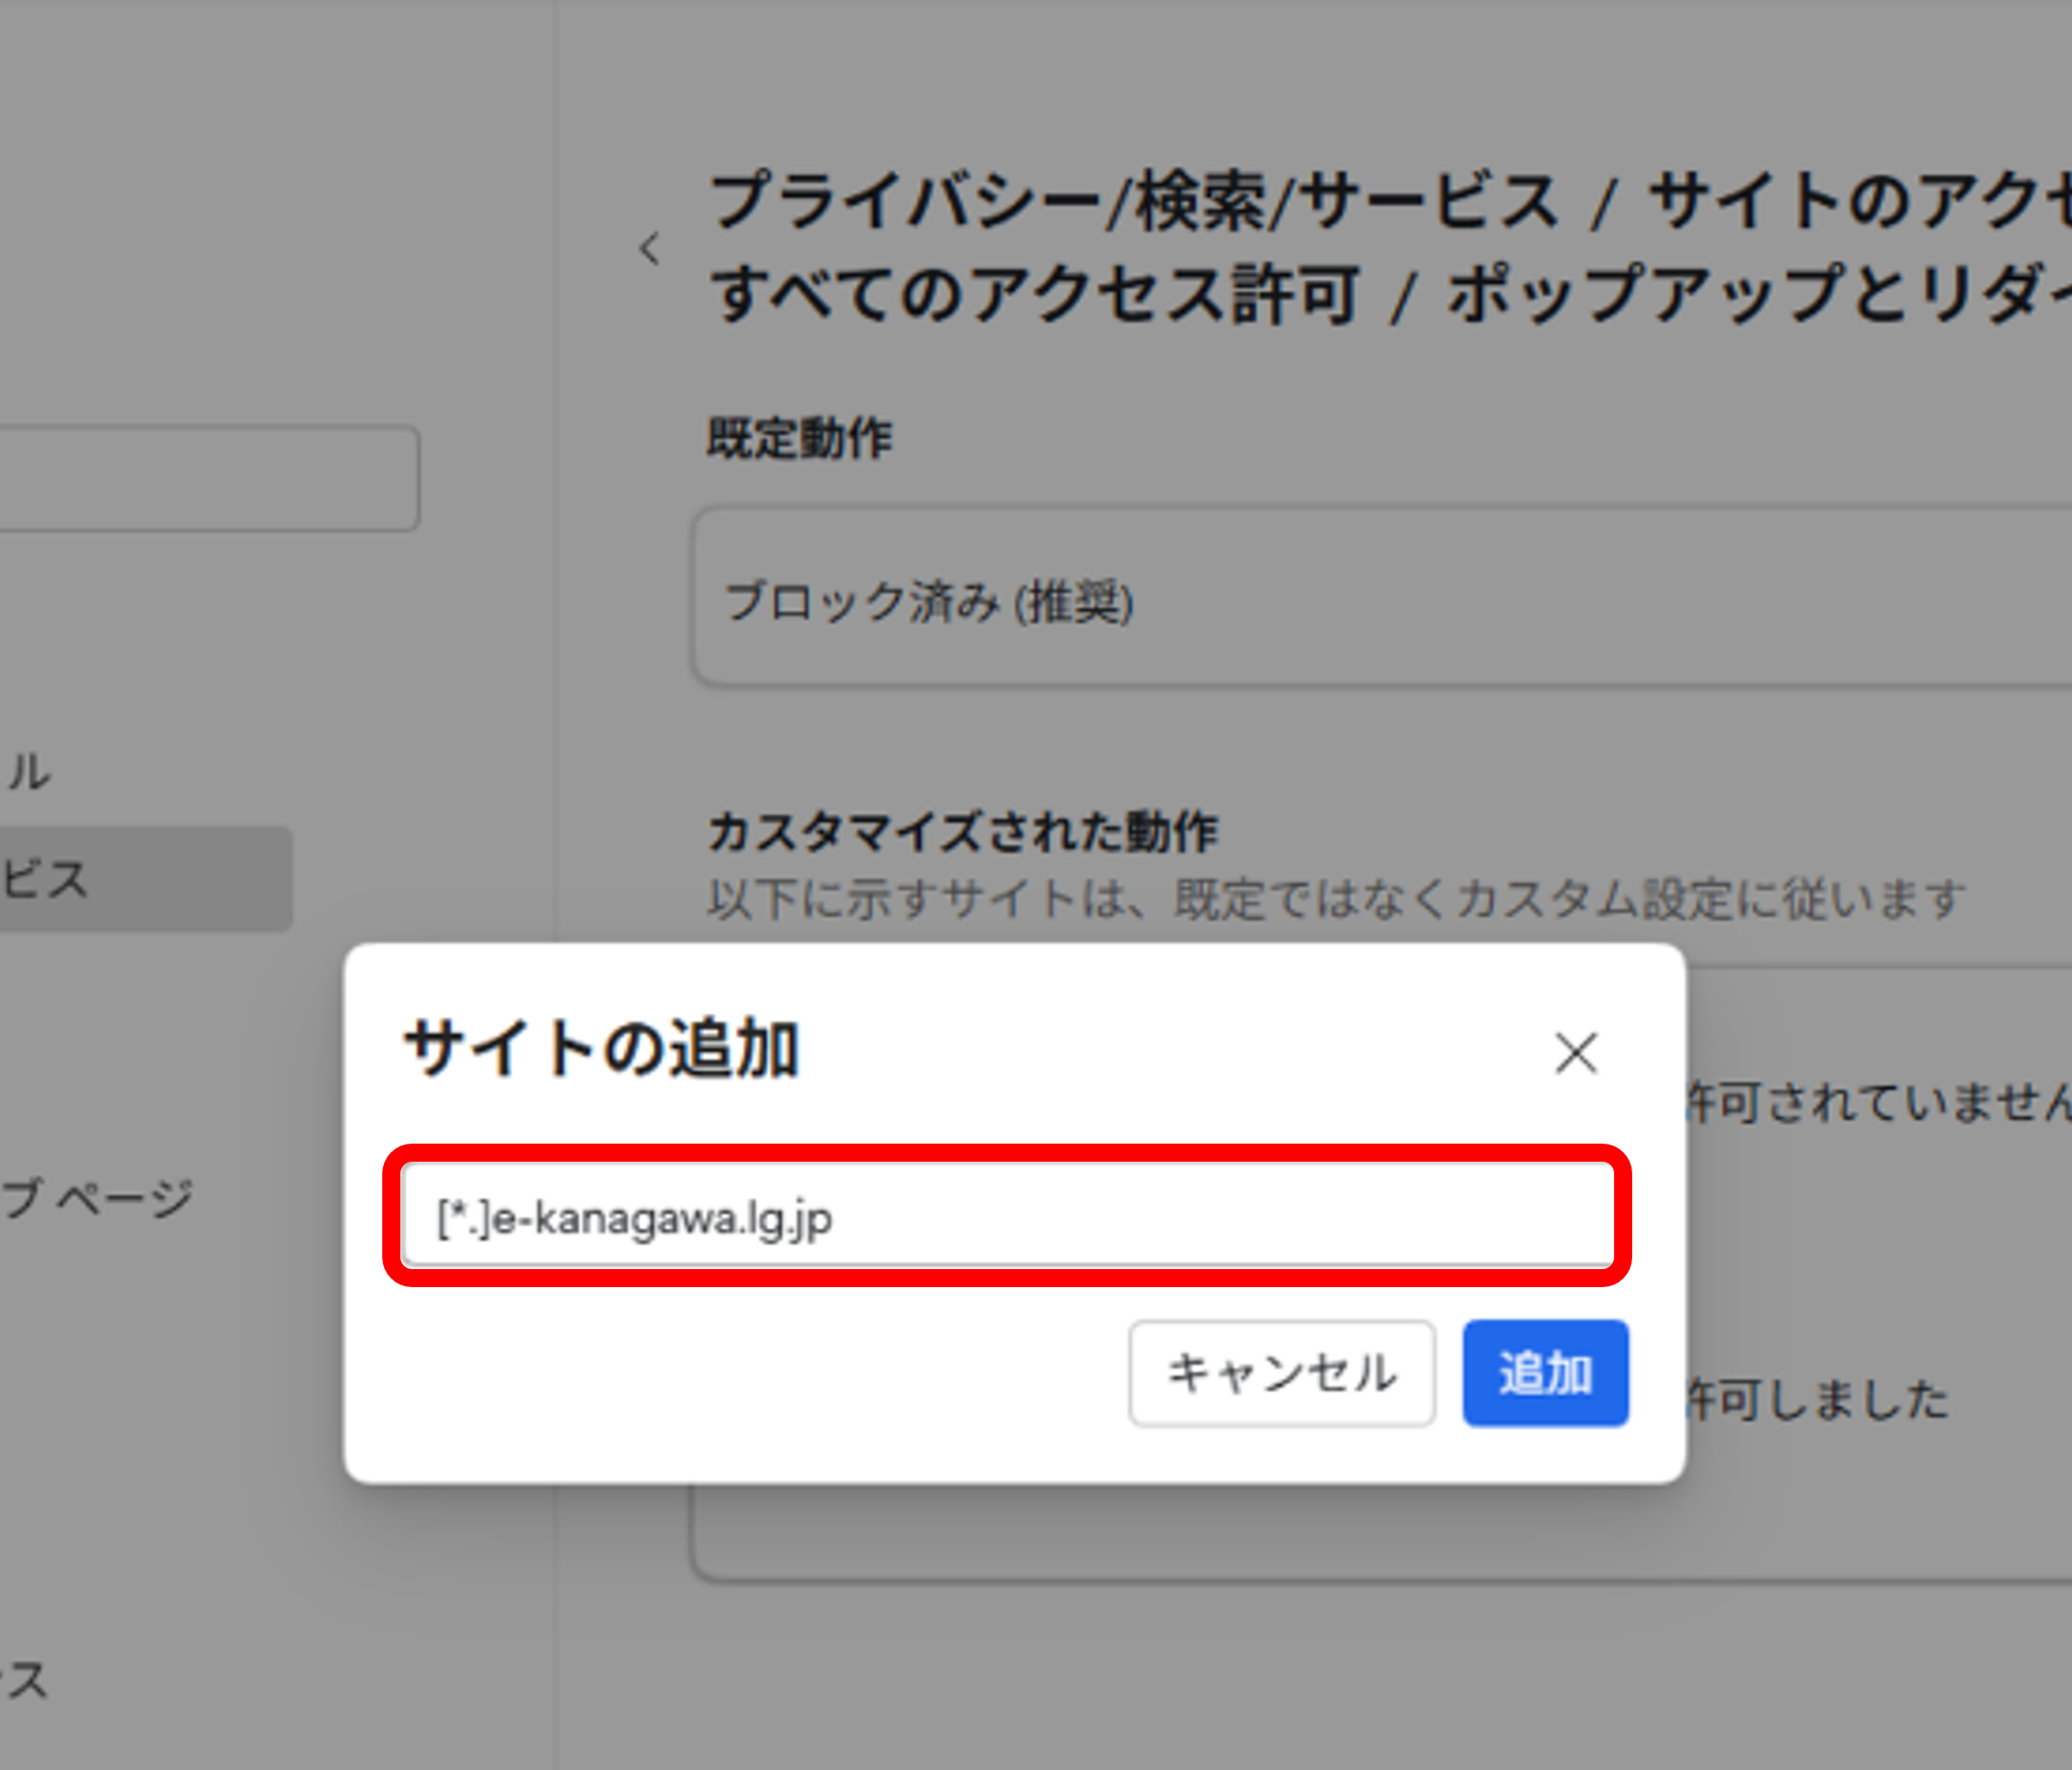
Task: Click the 許可されていません text behind dialog
Action: point(1880,1103)
